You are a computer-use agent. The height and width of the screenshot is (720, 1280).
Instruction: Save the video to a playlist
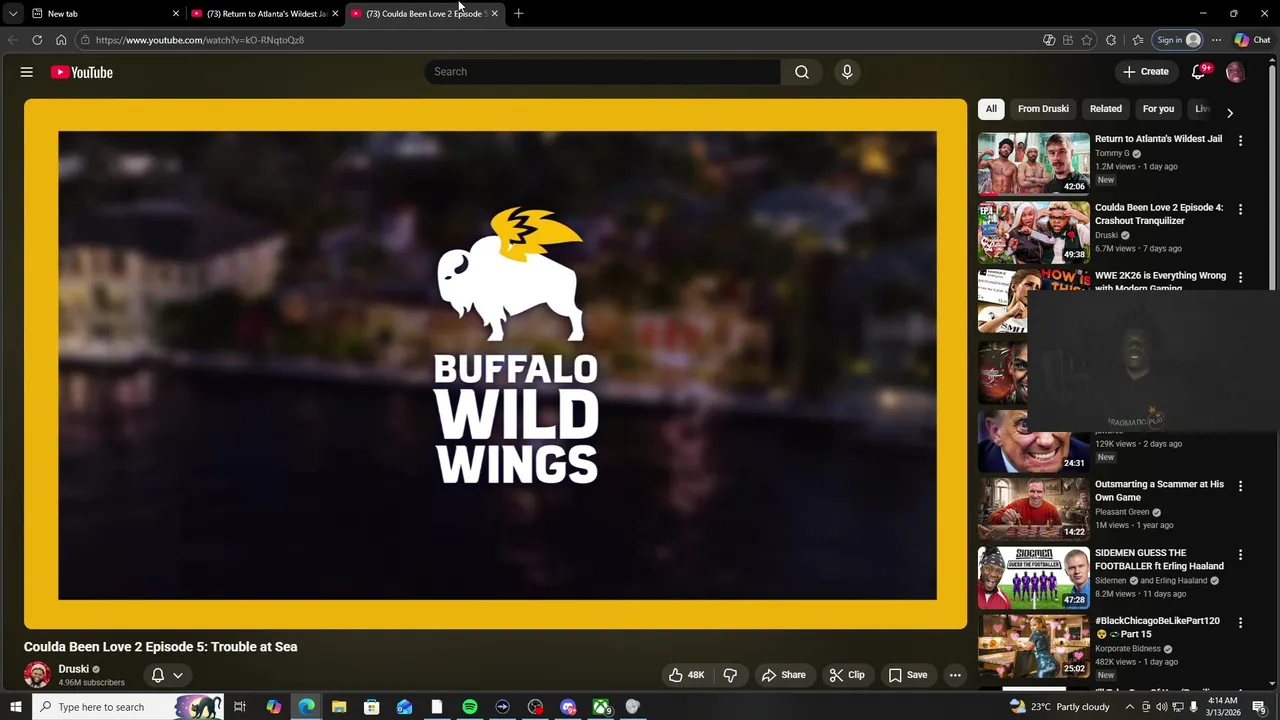pyautogui.click(x=908, y=675)
